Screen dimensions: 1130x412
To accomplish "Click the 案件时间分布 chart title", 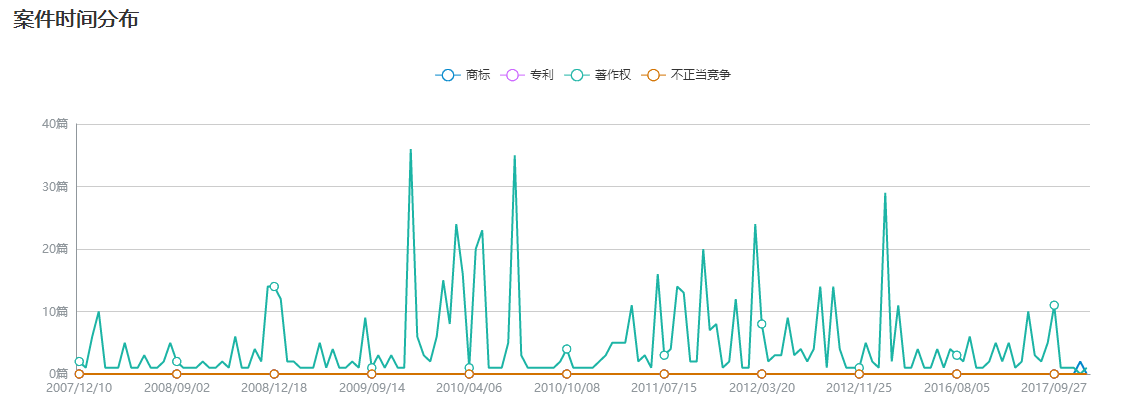I will [76, 19].
